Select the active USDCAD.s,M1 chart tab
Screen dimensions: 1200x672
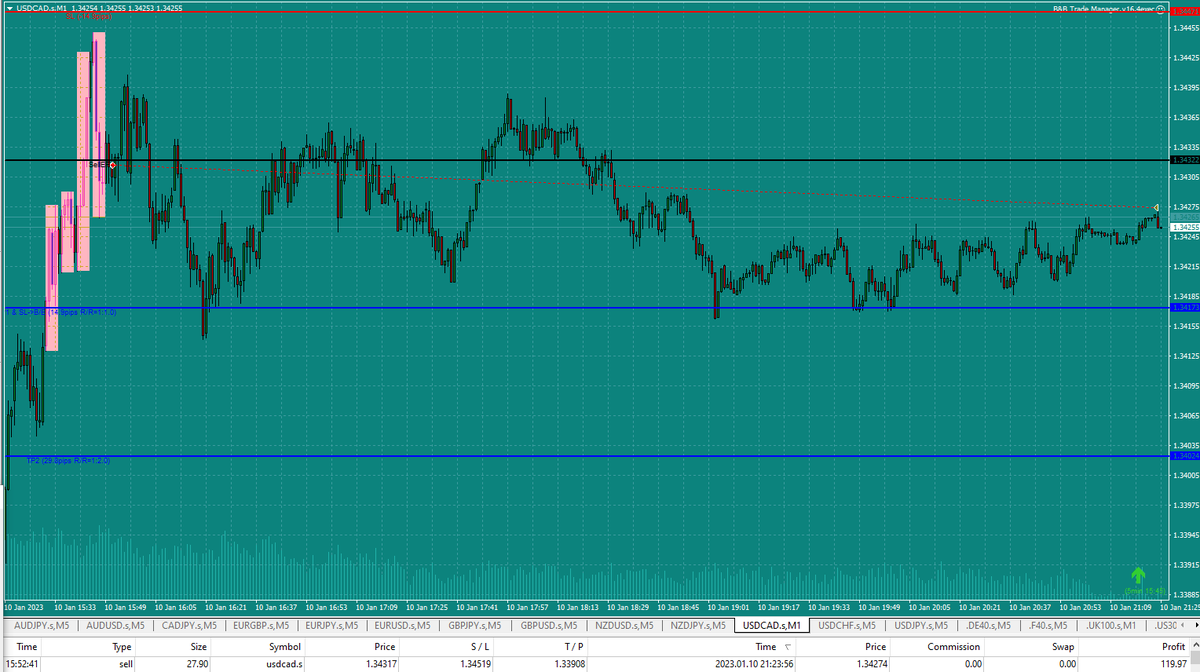(771, 626)
